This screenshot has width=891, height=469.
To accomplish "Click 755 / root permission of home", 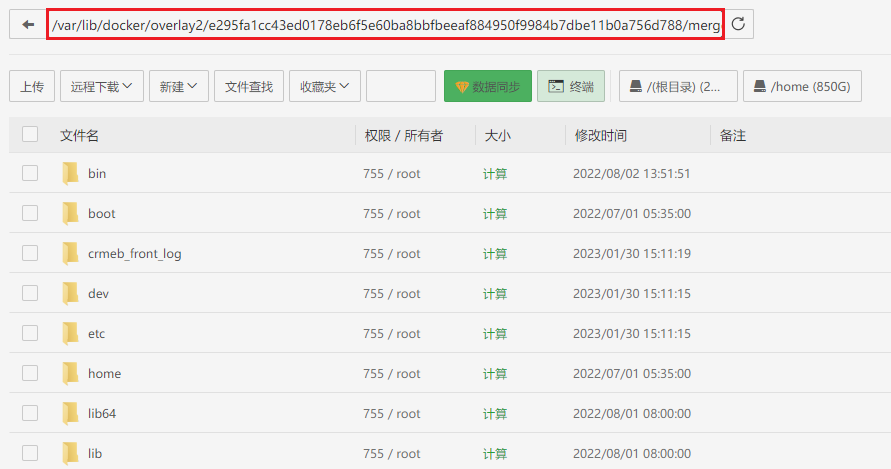I will (392, 373).
